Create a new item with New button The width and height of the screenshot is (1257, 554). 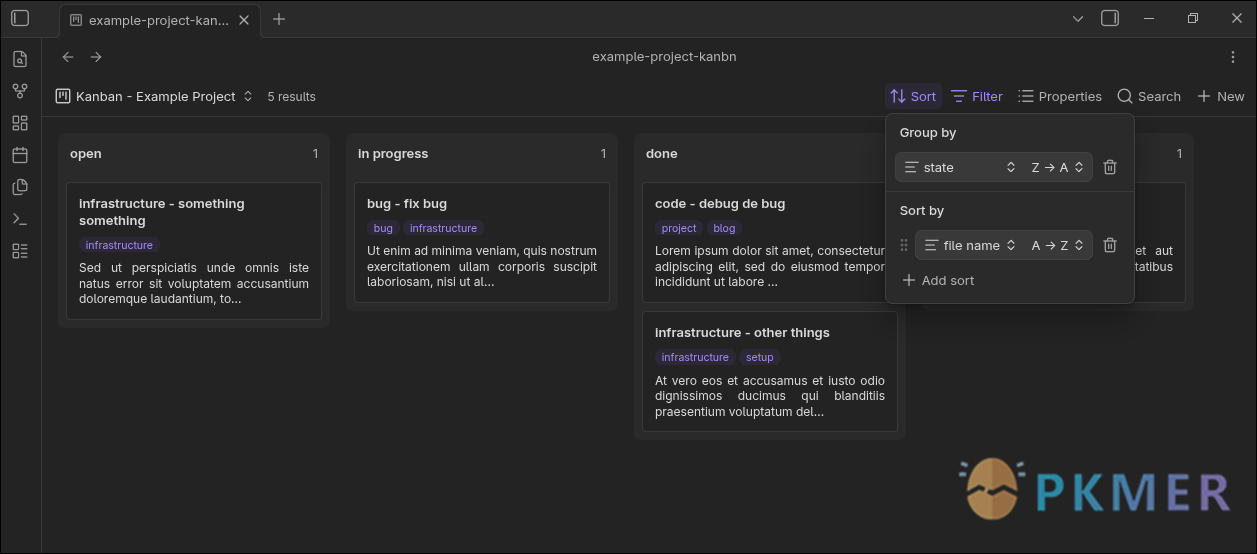pos(1221,96)
